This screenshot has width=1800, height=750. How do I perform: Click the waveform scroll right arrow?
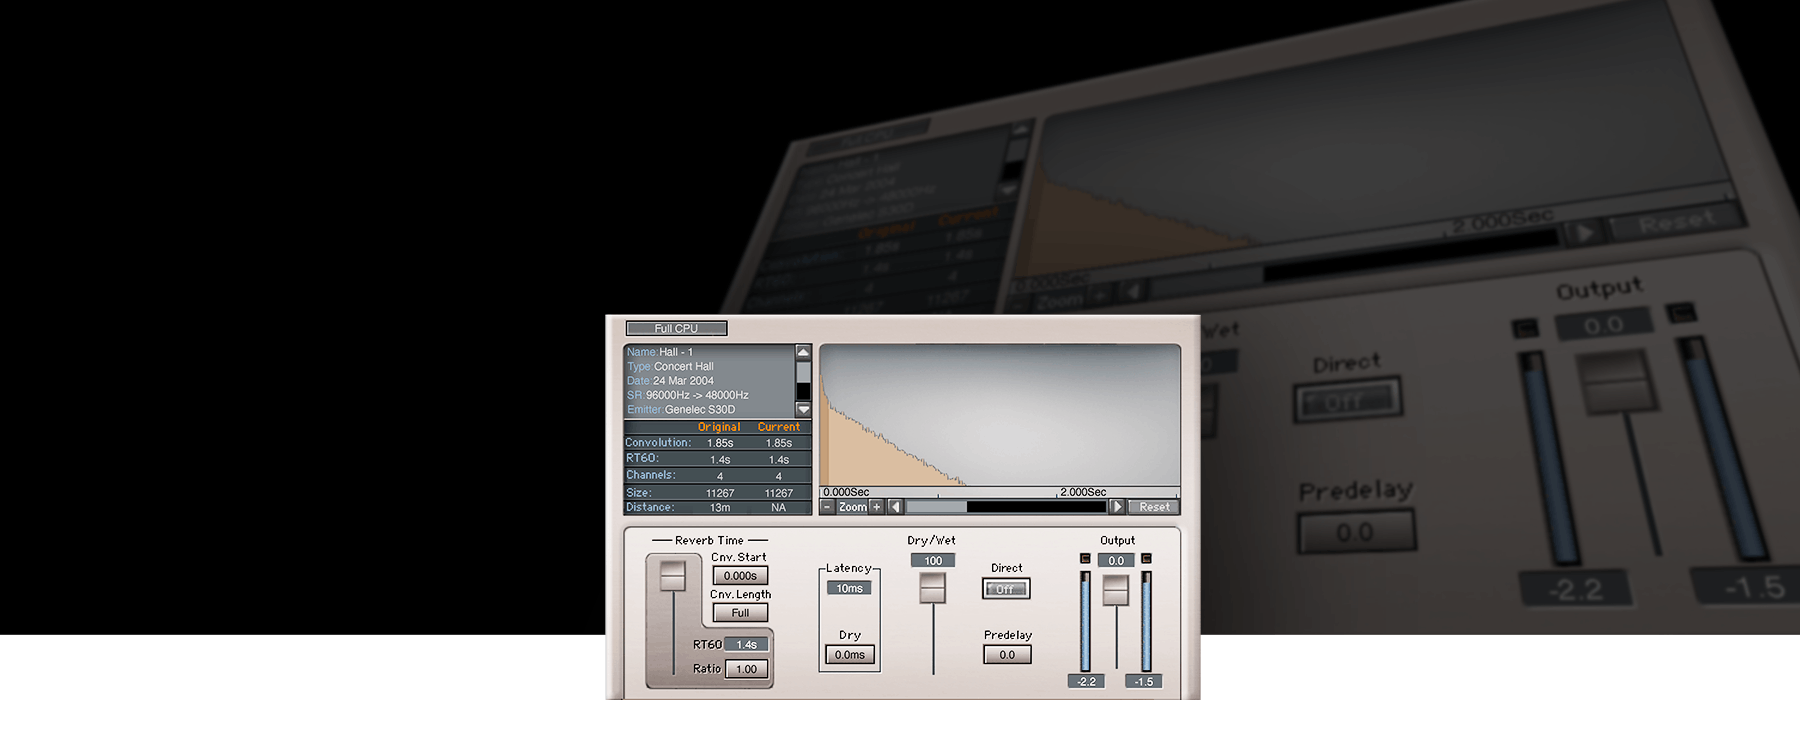coord(1117,507)
